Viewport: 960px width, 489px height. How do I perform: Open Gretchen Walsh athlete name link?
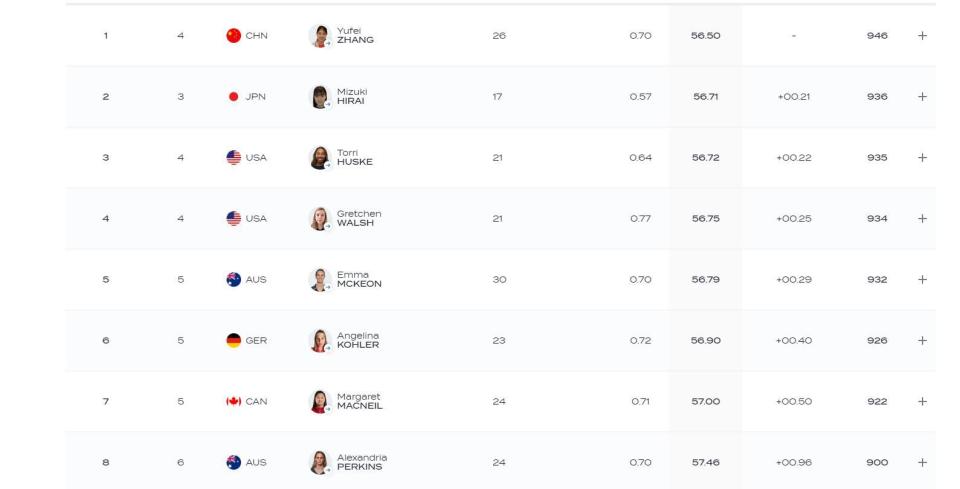click(x=359, y=218)
